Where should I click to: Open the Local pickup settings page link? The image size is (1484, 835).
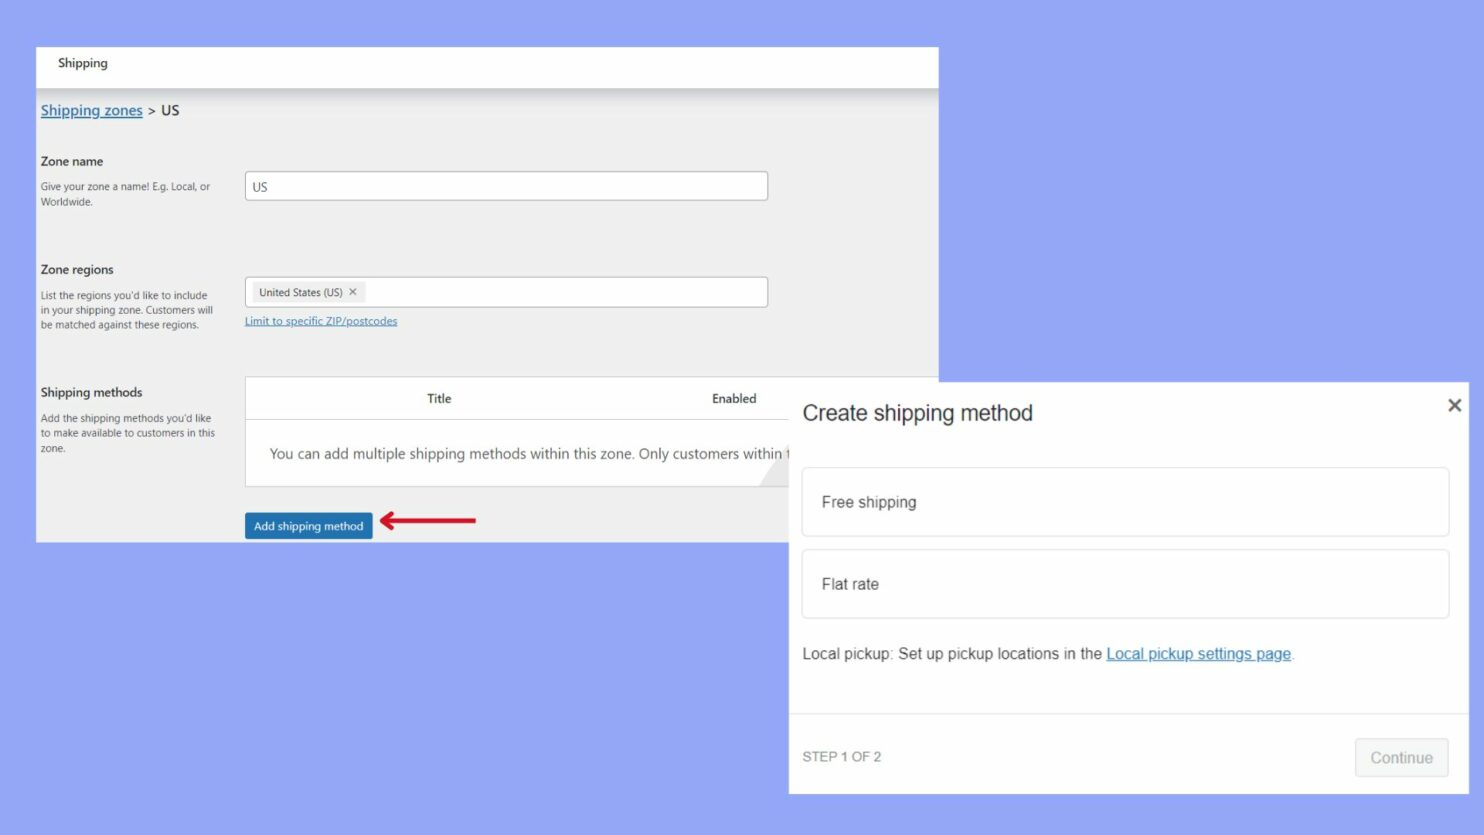pos(1198,653)
